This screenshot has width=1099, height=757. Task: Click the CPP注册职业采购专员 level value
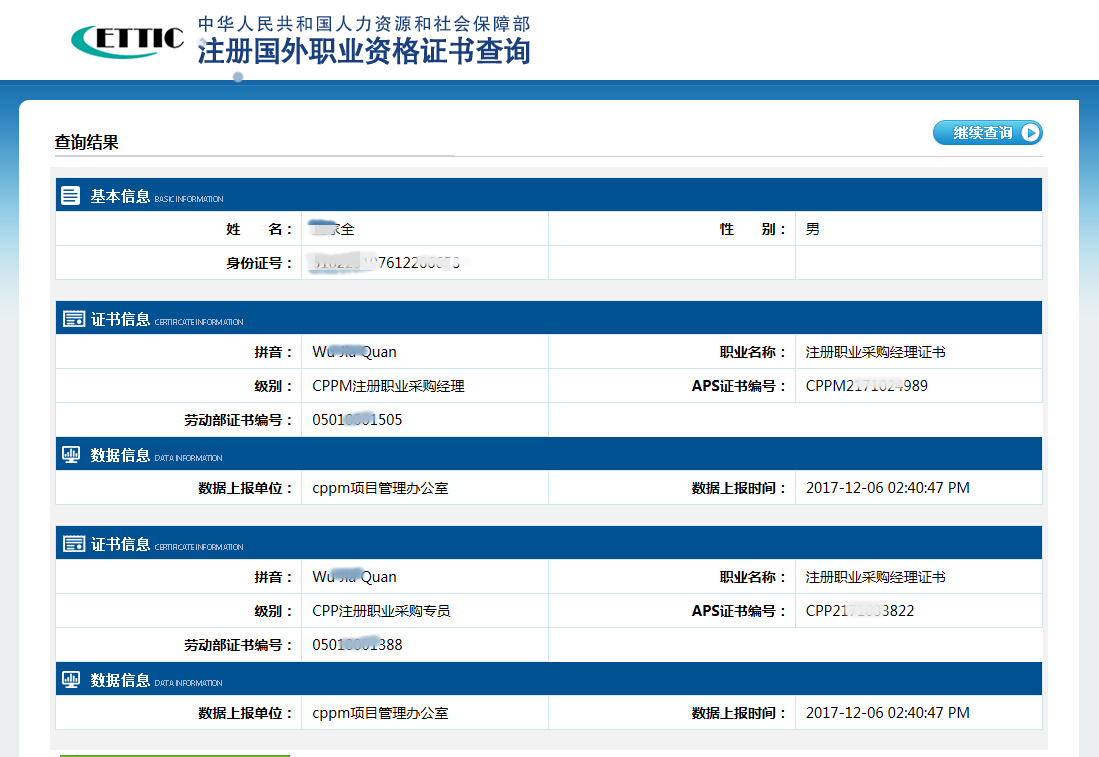tap(381, 611)
